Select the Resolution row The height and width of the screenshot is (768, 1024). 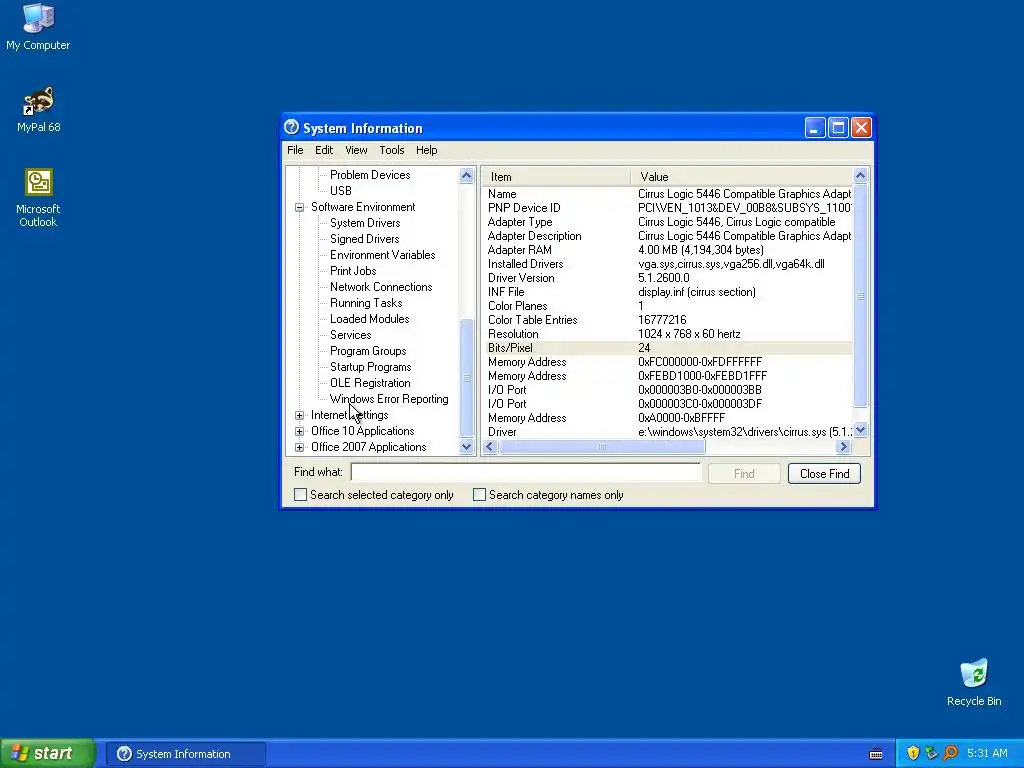[x=667, y=334]
